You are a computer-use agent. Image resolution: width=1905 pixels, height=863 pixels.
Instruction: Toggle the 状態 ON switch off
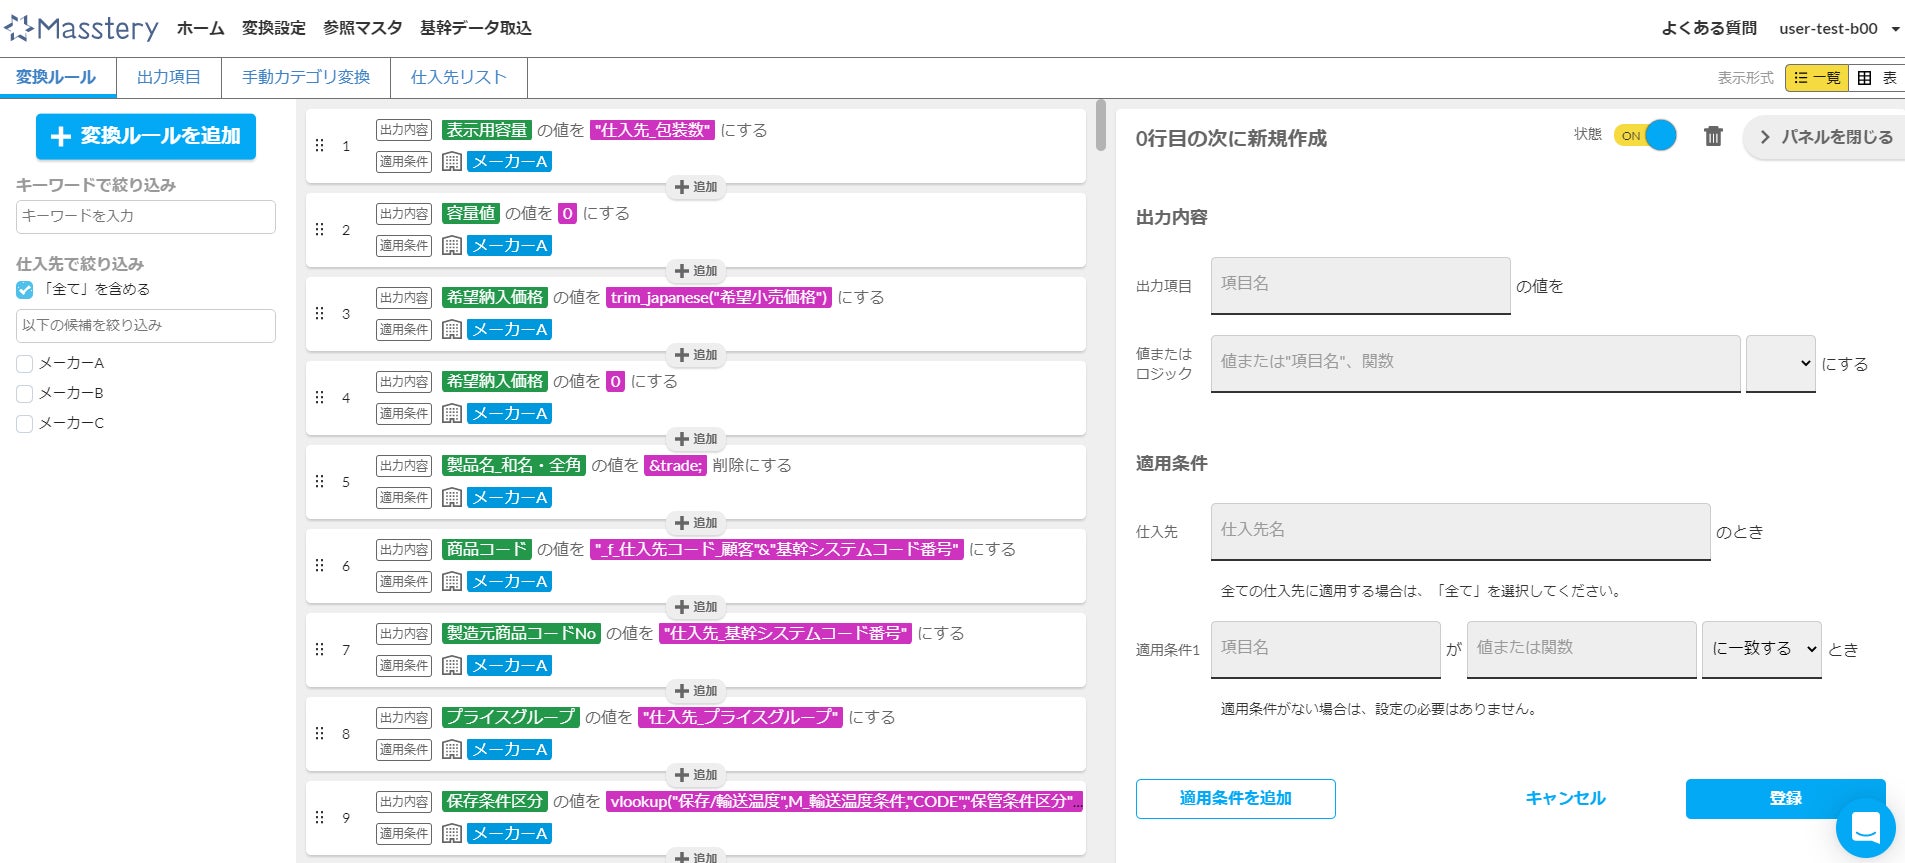tap(1645, 136)
